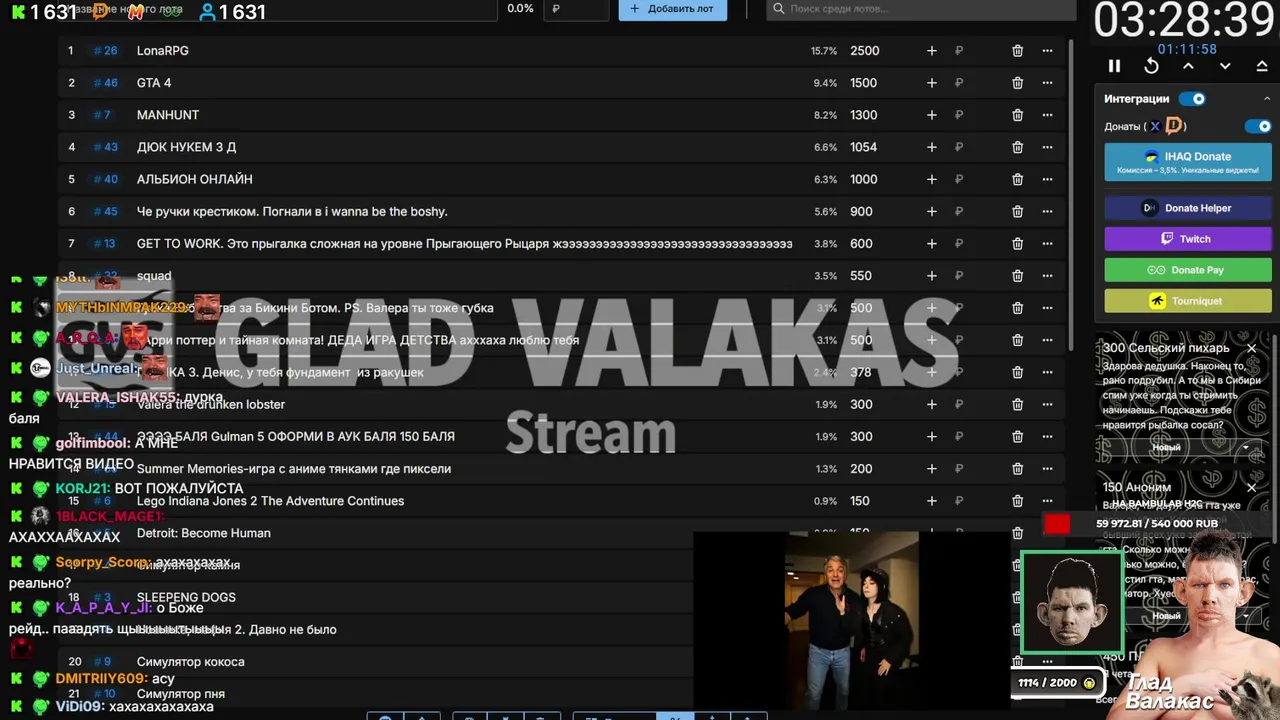1280x720 pixels.
Task: Click lot number #7 next to MANHUNT
Action: [102, 115]
